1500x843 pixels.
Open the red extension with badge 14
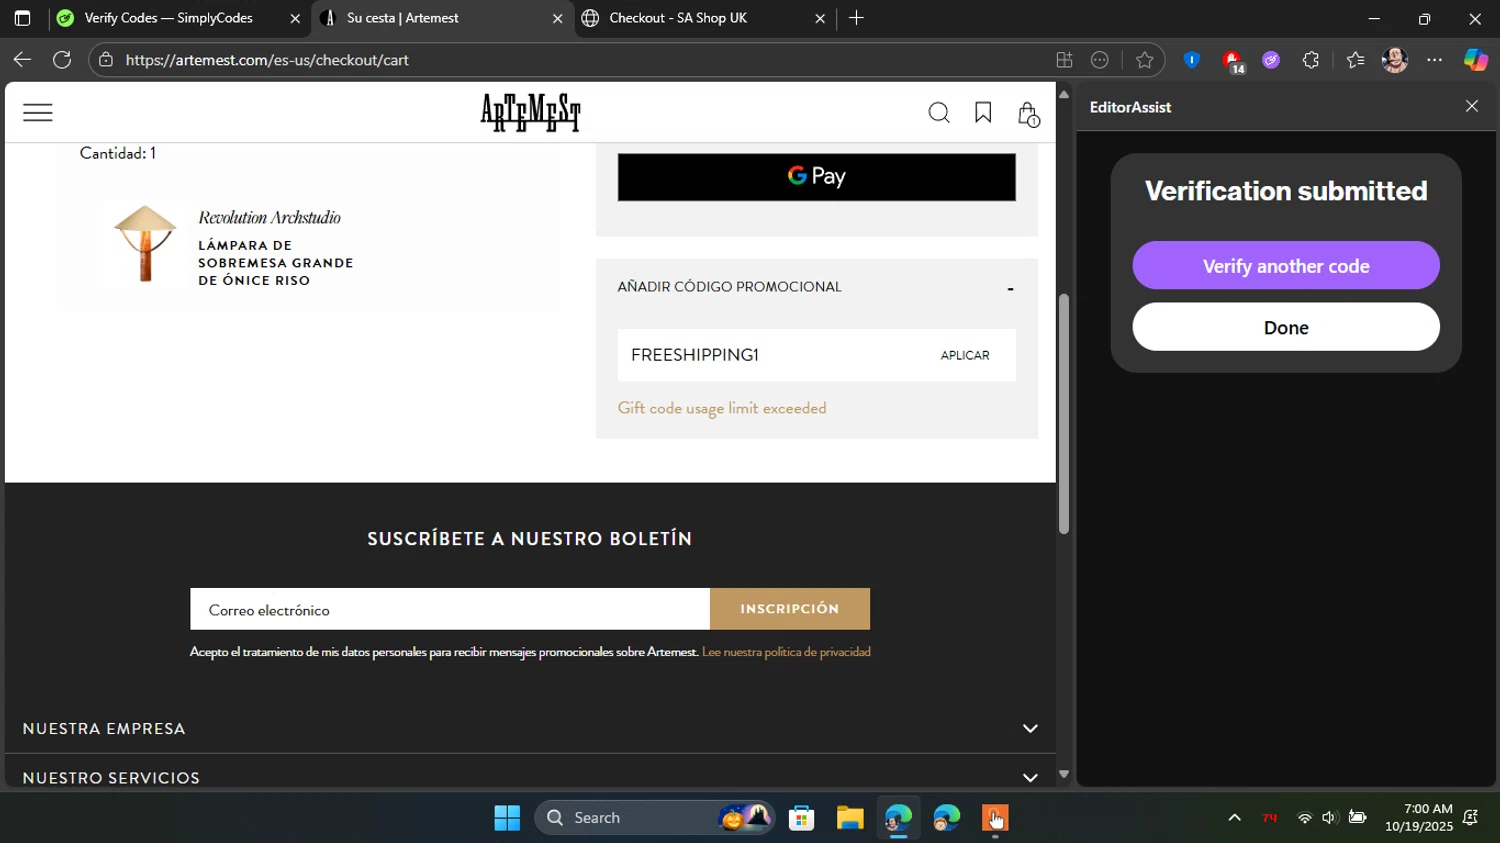[x=1232, y=61]
